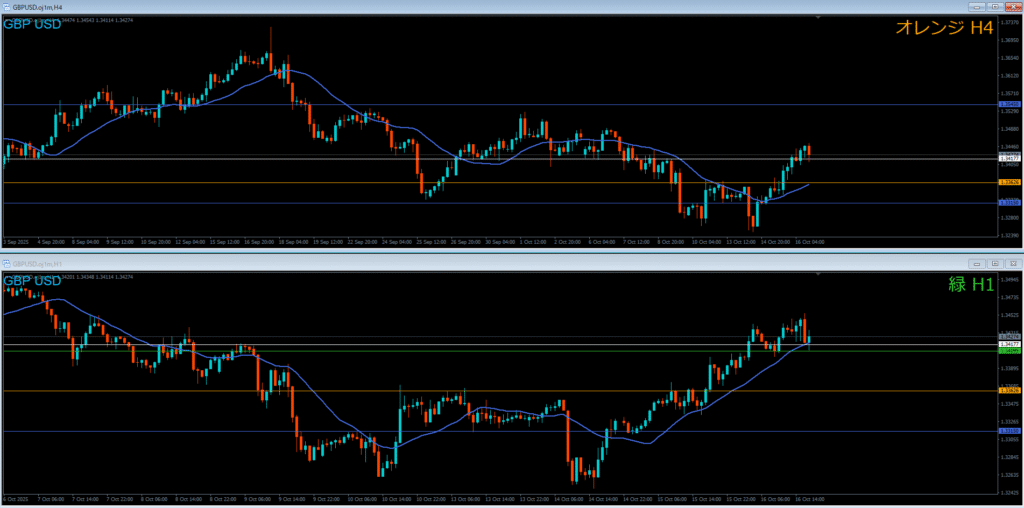The height and width of the screenshot is (508, 1024).
Task: Close the H1 chart window
Action: point(1012,264)
